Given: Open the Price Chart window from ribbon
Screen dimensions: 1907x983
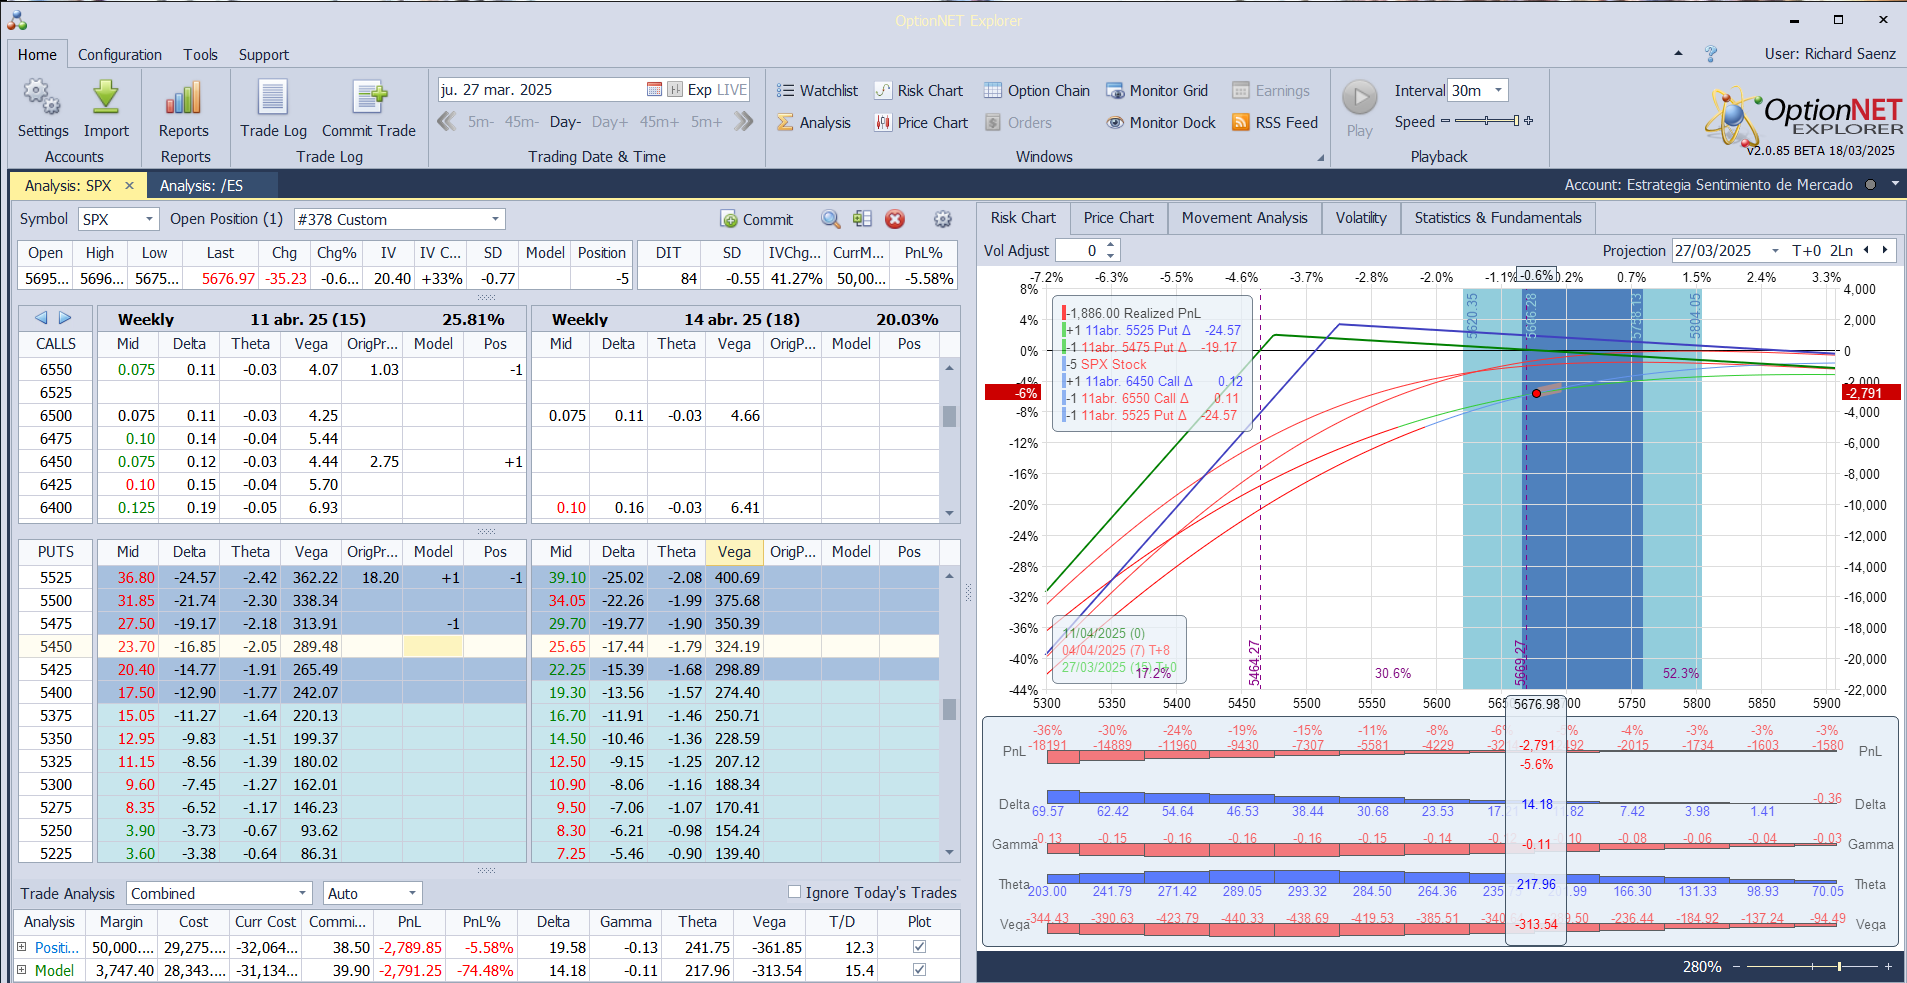Looking at the screenshot, I should tap(921, 123).
